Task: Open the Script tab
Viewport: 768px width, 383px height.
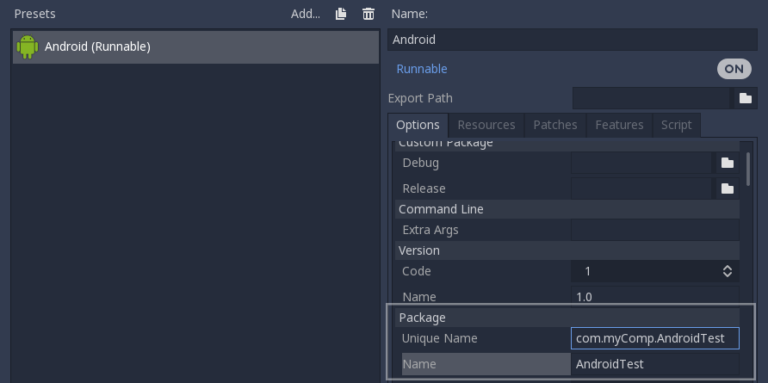Action: click(x=676, y=125)
